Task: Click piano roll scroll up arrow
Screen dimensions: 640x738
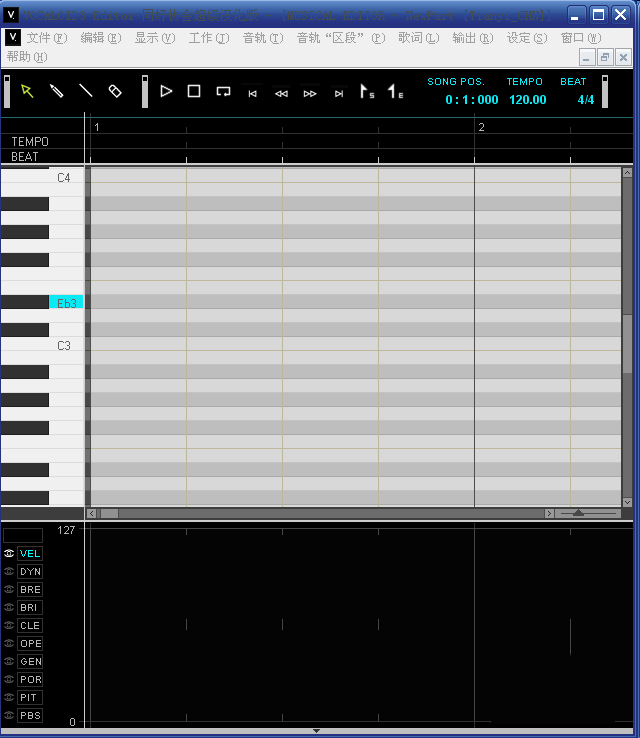Action: pyautogui.click(x=627, y=173)
